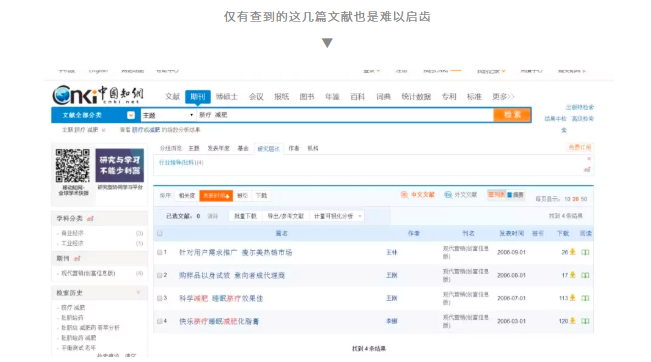Read online '购样品以身试效' book icon
Image resolution: width=651 pixels, height=362 pixels.
click(x=585, y=275)
